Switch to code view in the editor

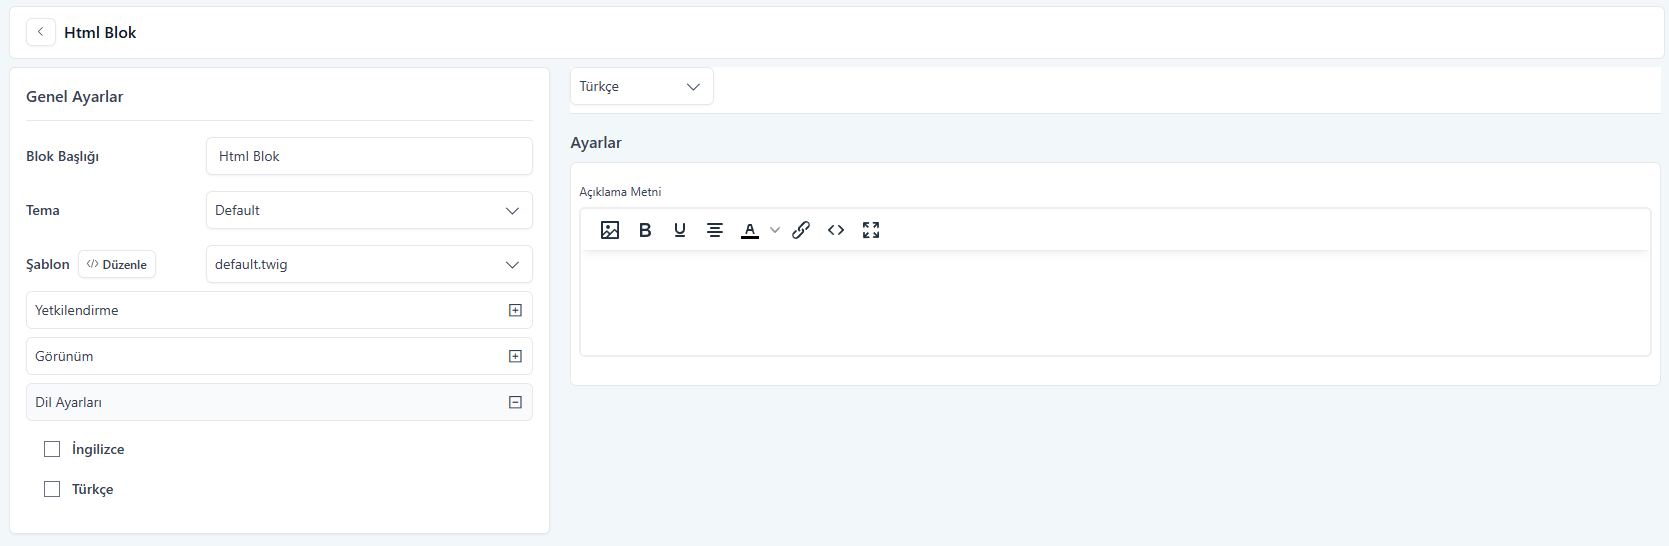[836, 230]
